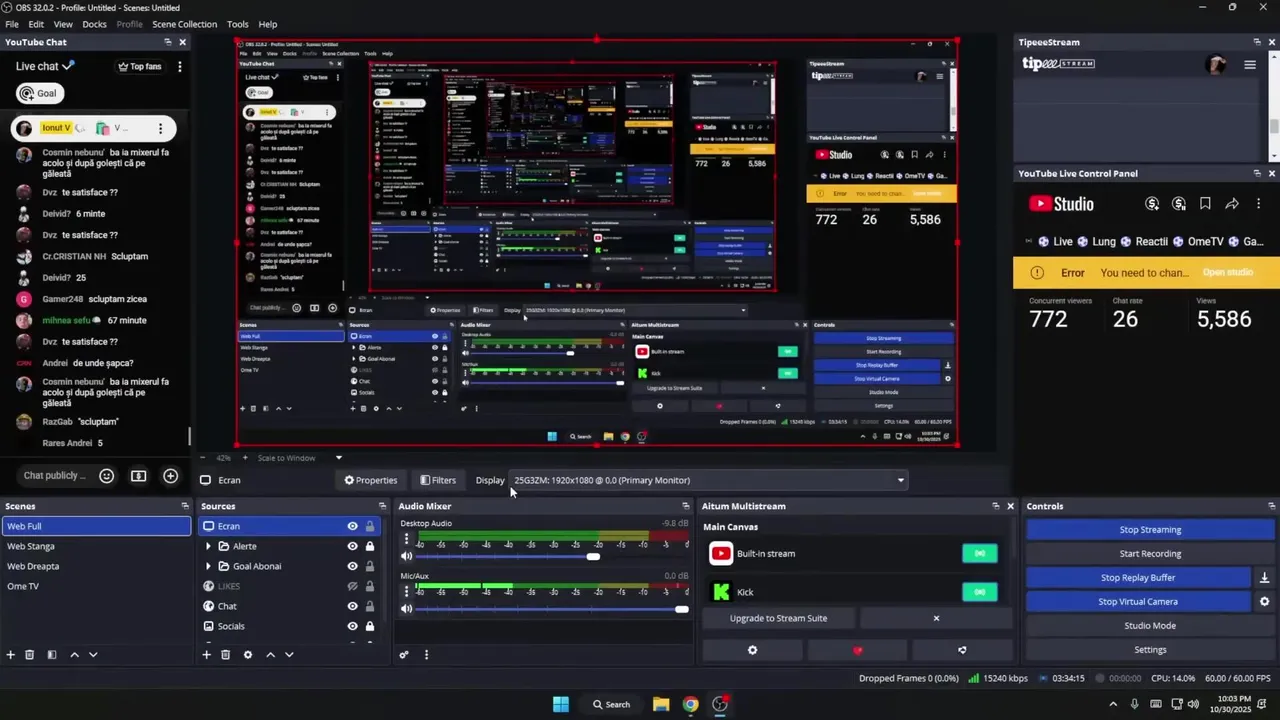The height and width of the screenshot is (720, 1280).
Task: Open Audio Mixer toolbar three-dot menu
Action: [x=426, y=655]
